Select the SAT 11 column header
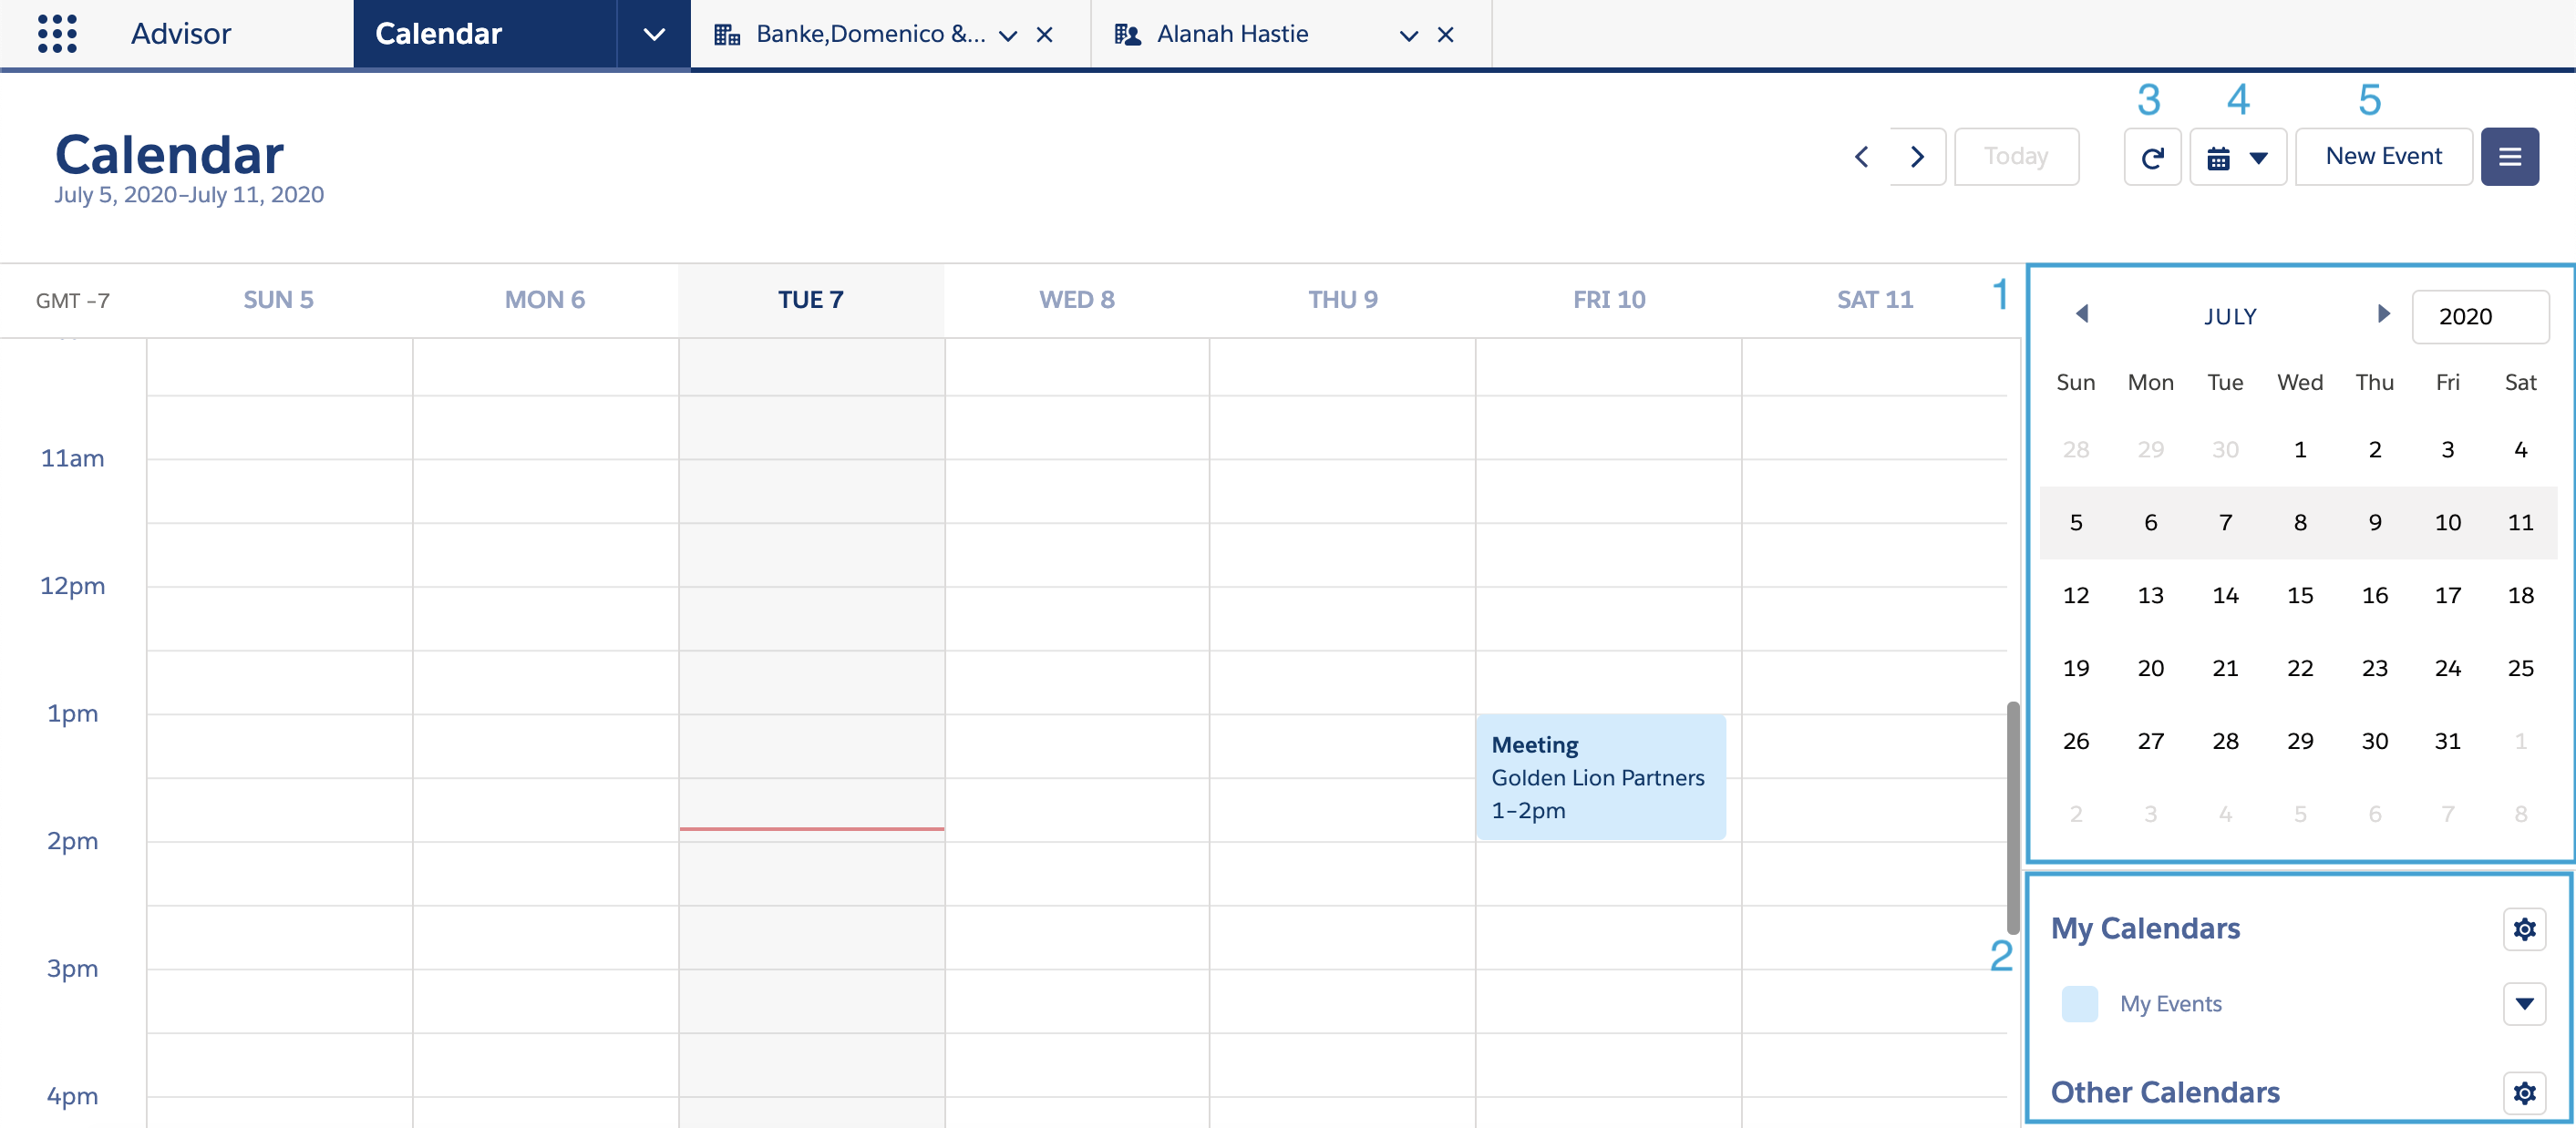2576x1128 pixels. (1874, 300)
